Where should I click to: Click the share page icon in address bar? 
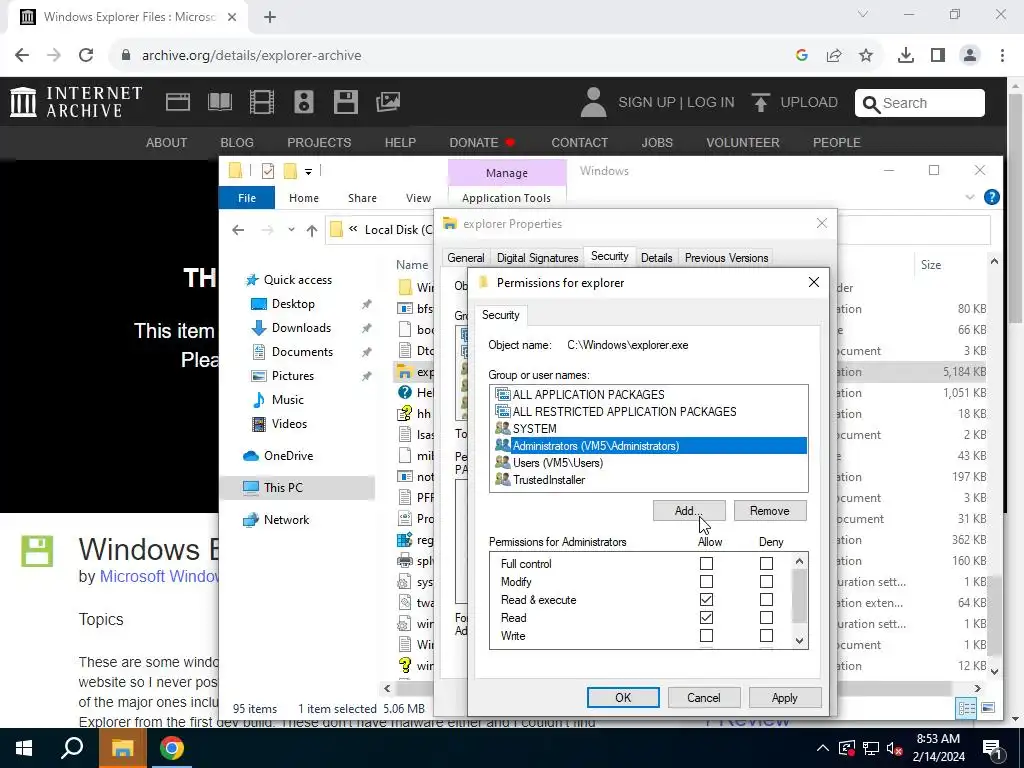click(x=834, y=56)
